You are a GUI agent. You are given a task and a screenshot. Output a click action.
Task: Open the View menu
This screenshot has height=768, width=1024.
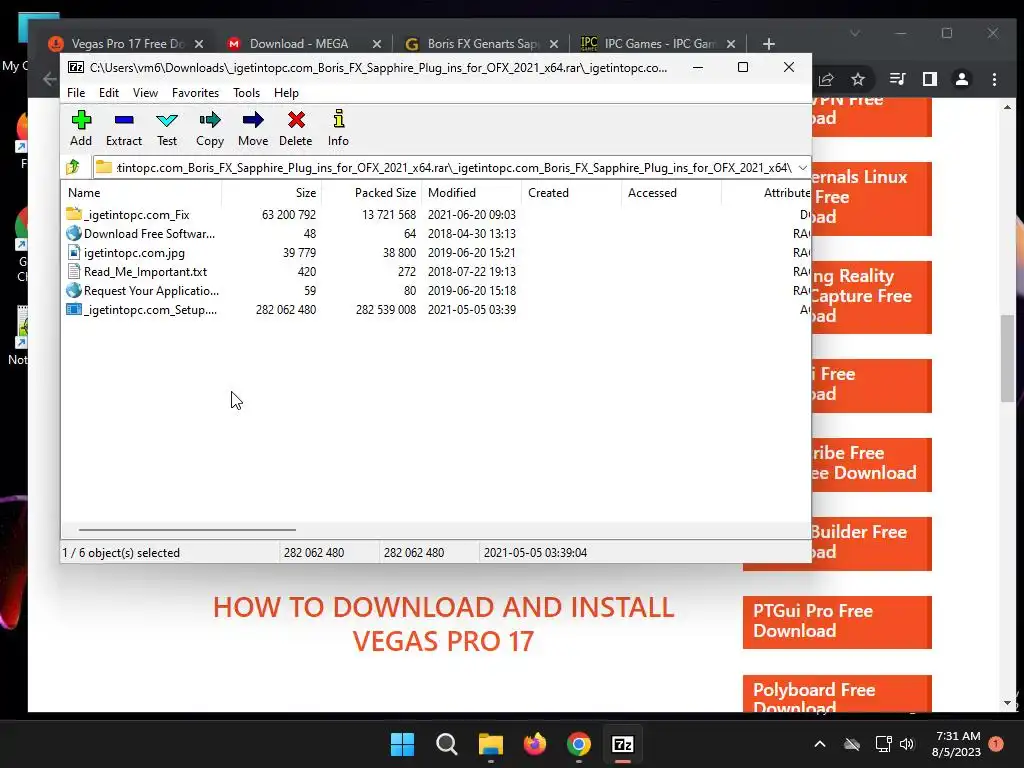[x=145, y=93]
